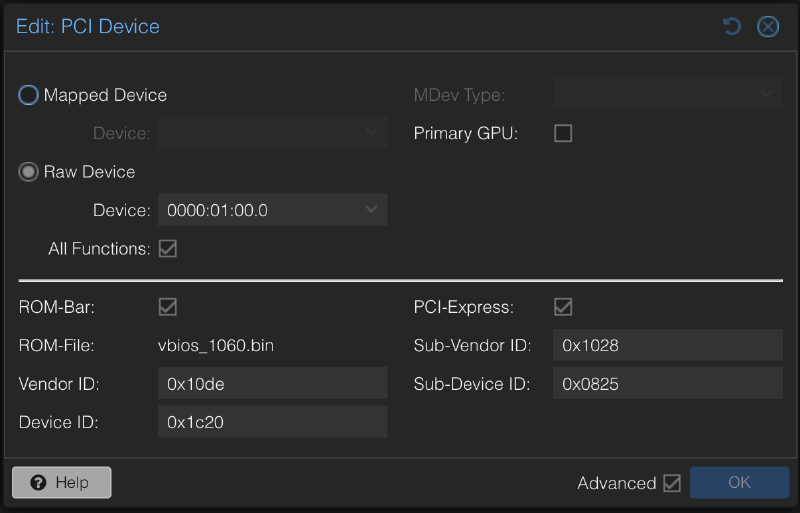This screenshot has height=513, width=800.
Task: Close the Edit PCI Device dialog
Action: click(x=768, y=27)
